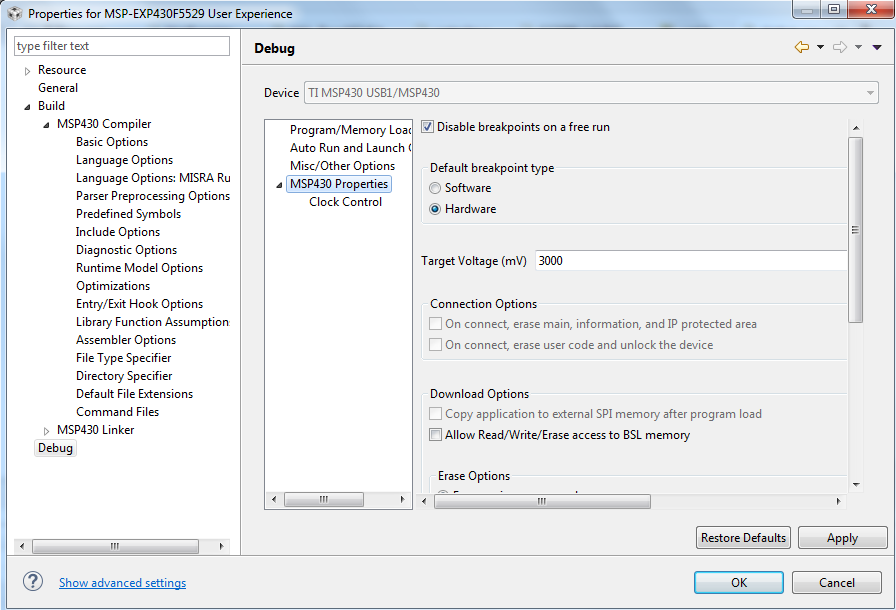Open Show advanced settings link

tap(122, 583)
